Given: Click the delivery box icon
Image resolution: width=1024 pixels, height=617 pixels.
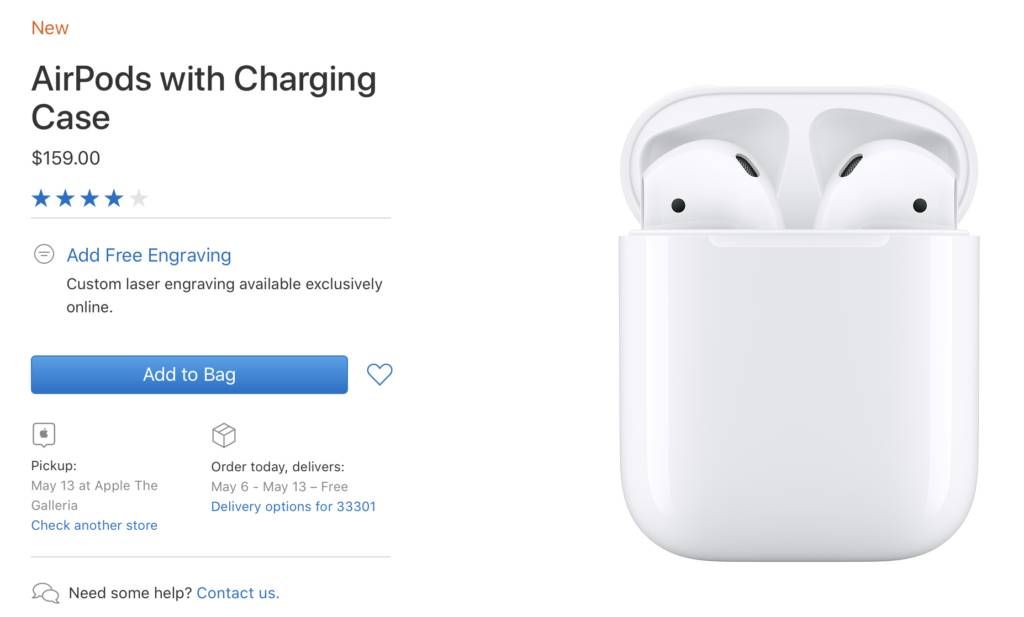Looking at the screenshot, I should click(224, 435).
